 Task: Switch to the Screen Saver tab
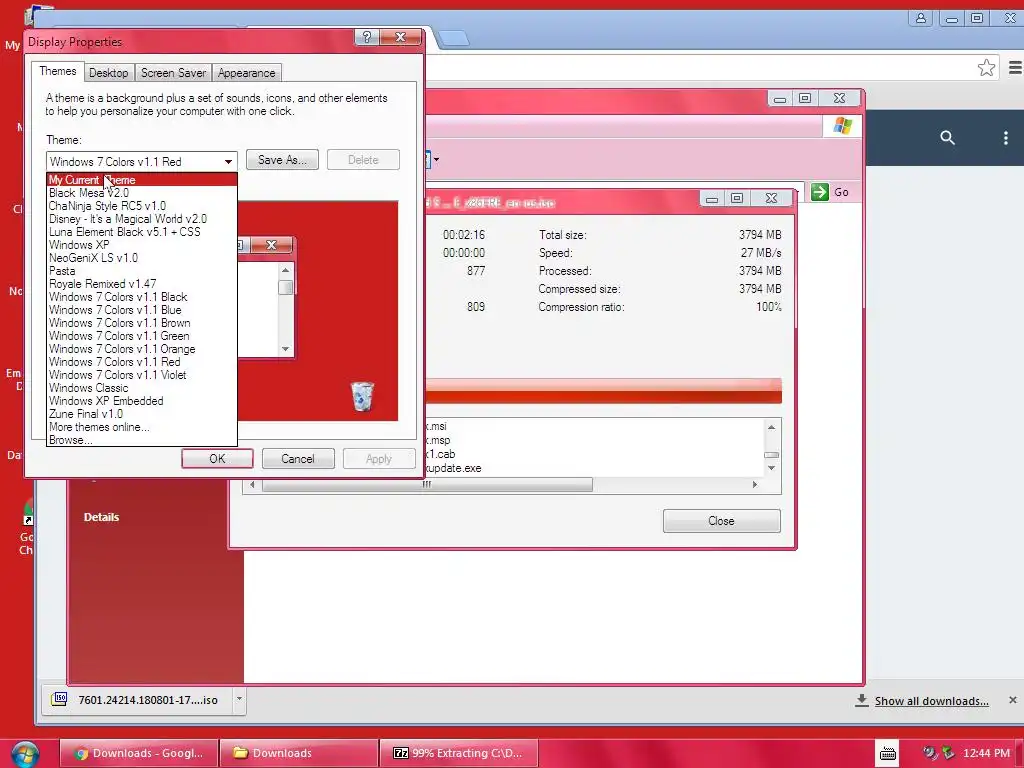coord(173,72)
